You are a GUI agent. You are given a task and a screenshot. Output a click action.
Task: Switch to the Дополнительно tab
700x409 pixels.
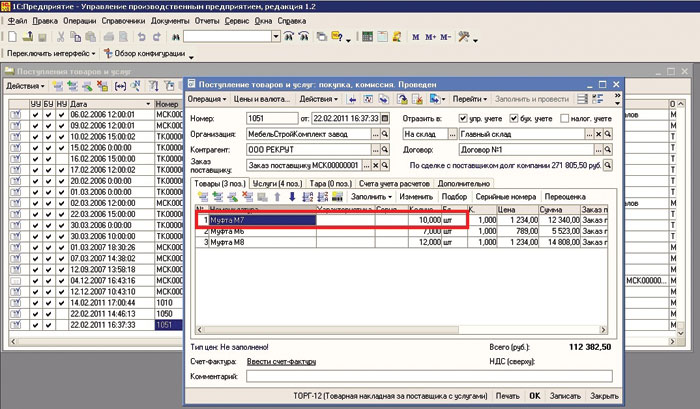tap(463, 184)
